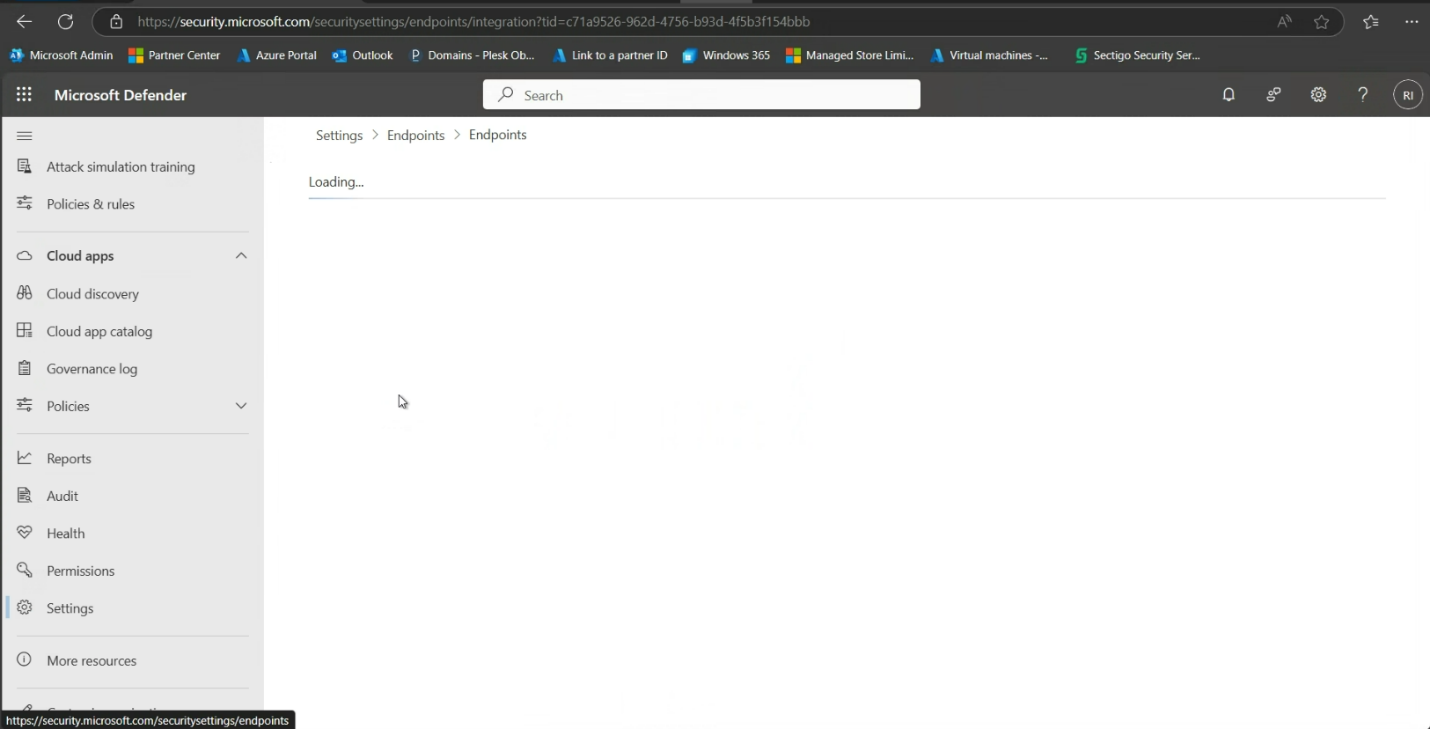Open the Microsoft 365 app launcher waffle
This screenshot has height=729, width=1430.
(24, 94)
